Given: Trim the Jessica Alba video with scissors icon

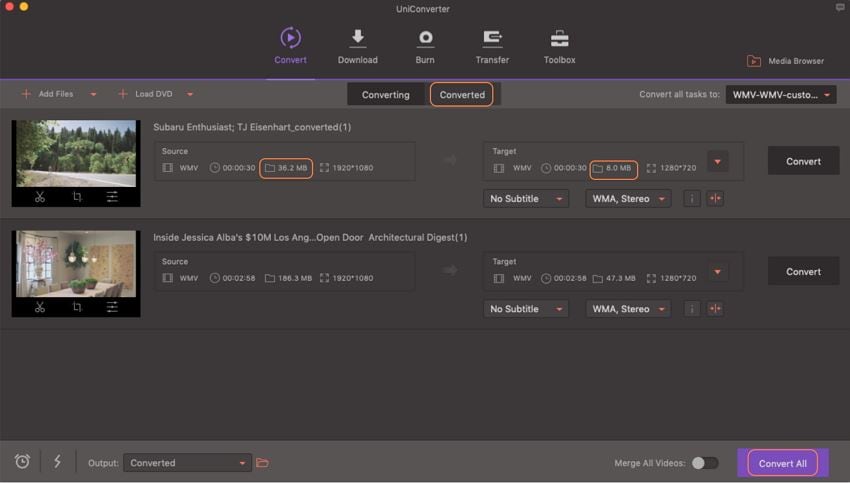Looking at the screenshot, I should point(40,307).
